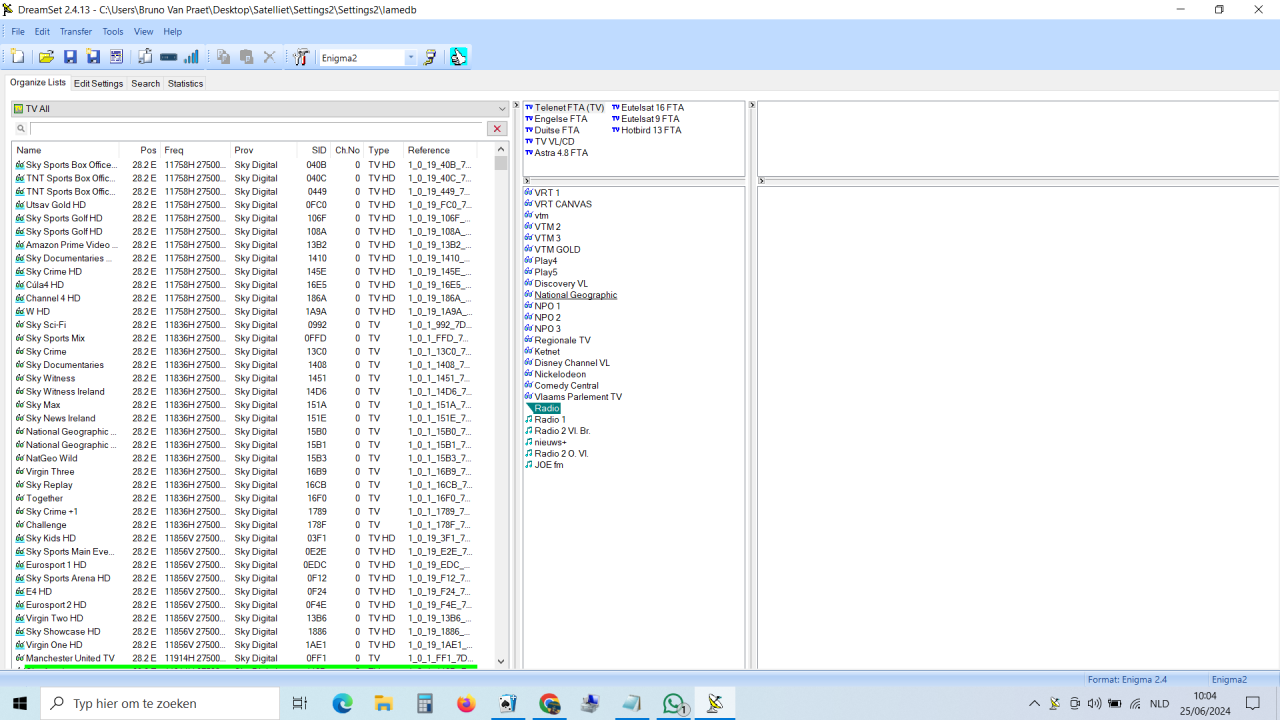The height and width of the screenshot is (720, 1280).
Task: Expand the TV All list dropdown
Action: pyautogui.click(x=502, y=109)
